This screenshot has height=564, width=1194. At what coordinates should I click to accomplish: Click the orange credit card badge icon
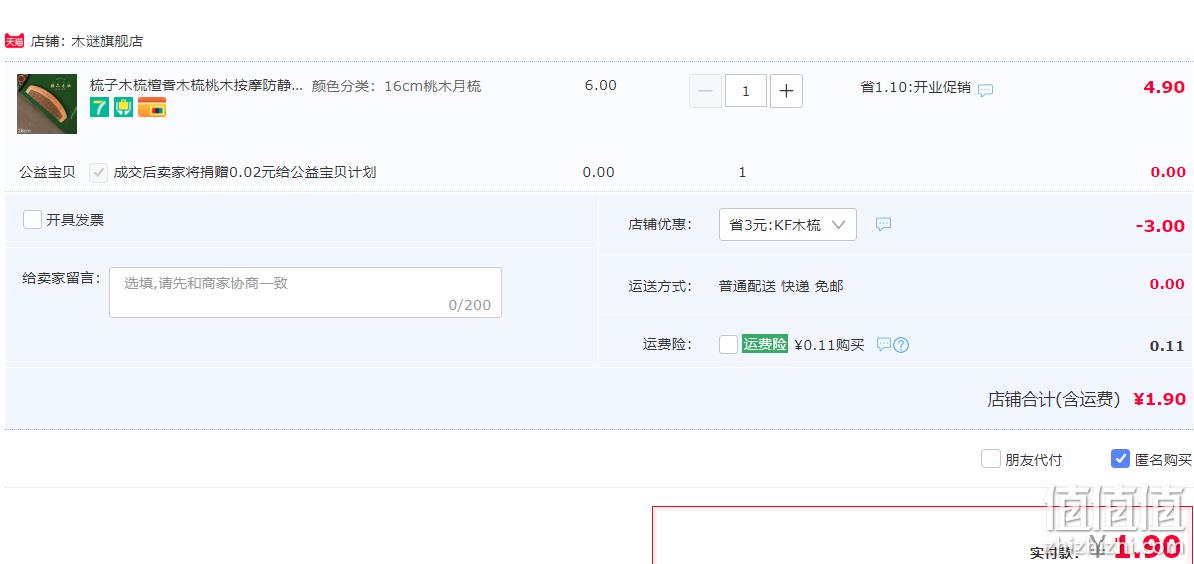[x=152, y=107]
